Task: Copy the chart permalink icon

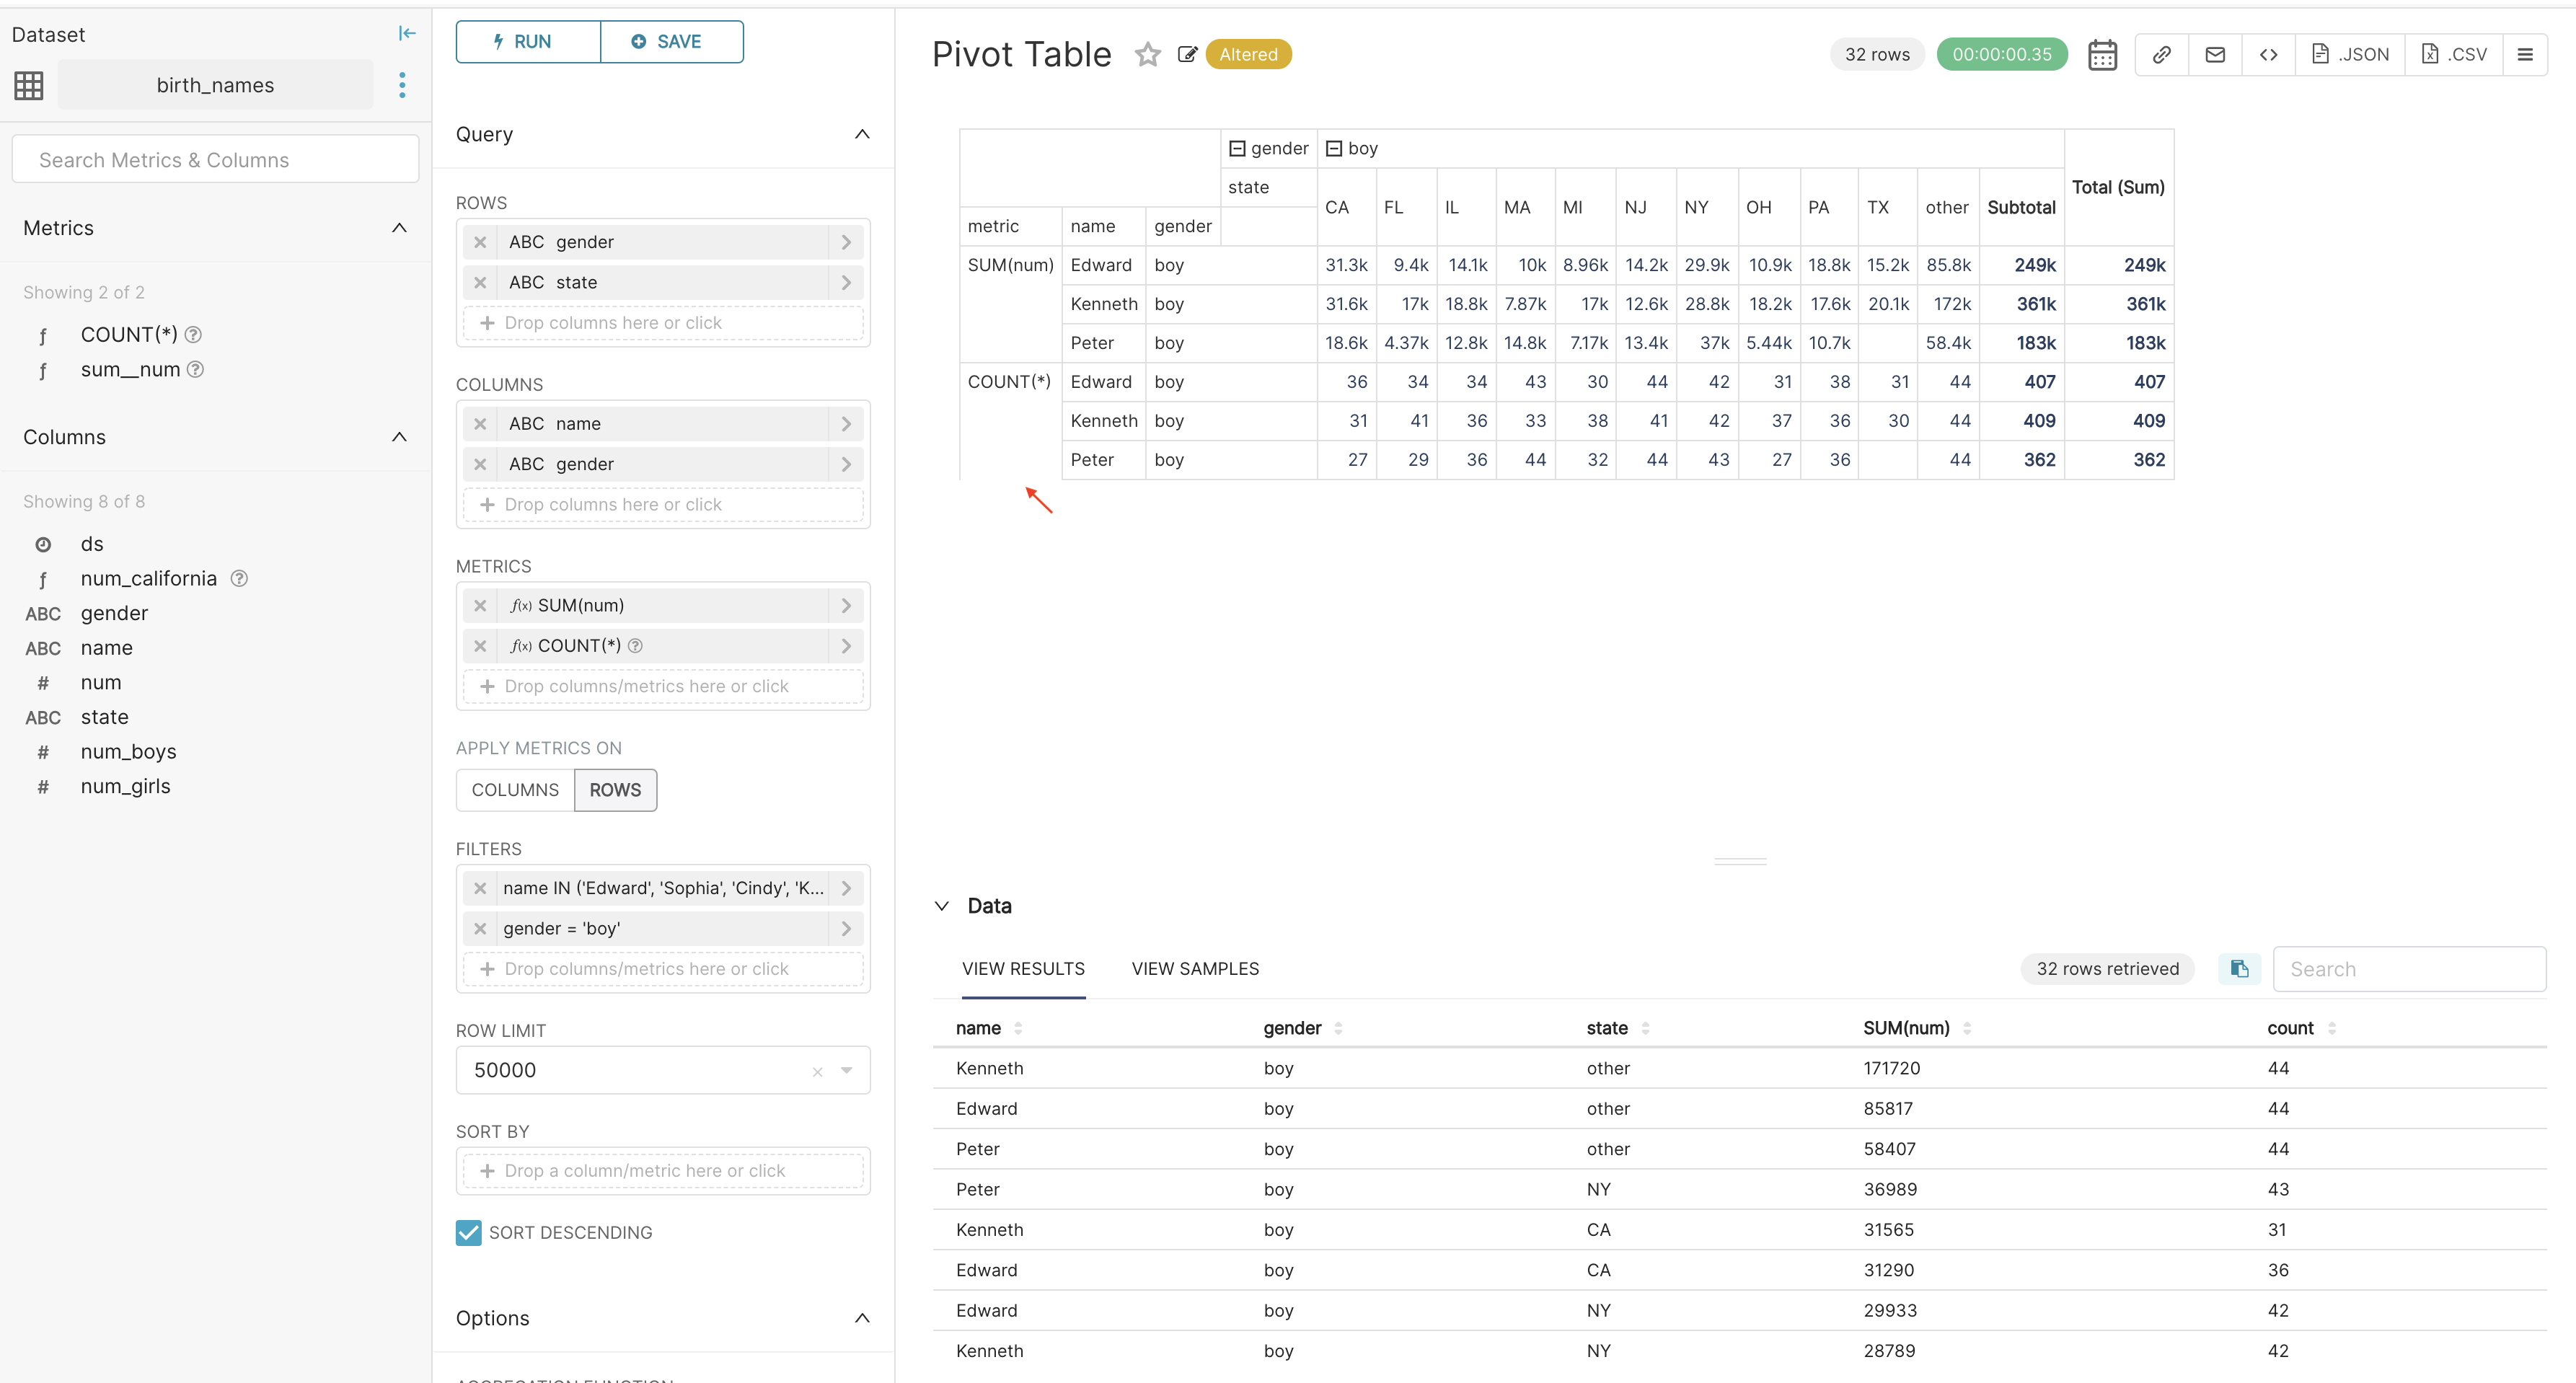Action: [x=2162, y=54]
